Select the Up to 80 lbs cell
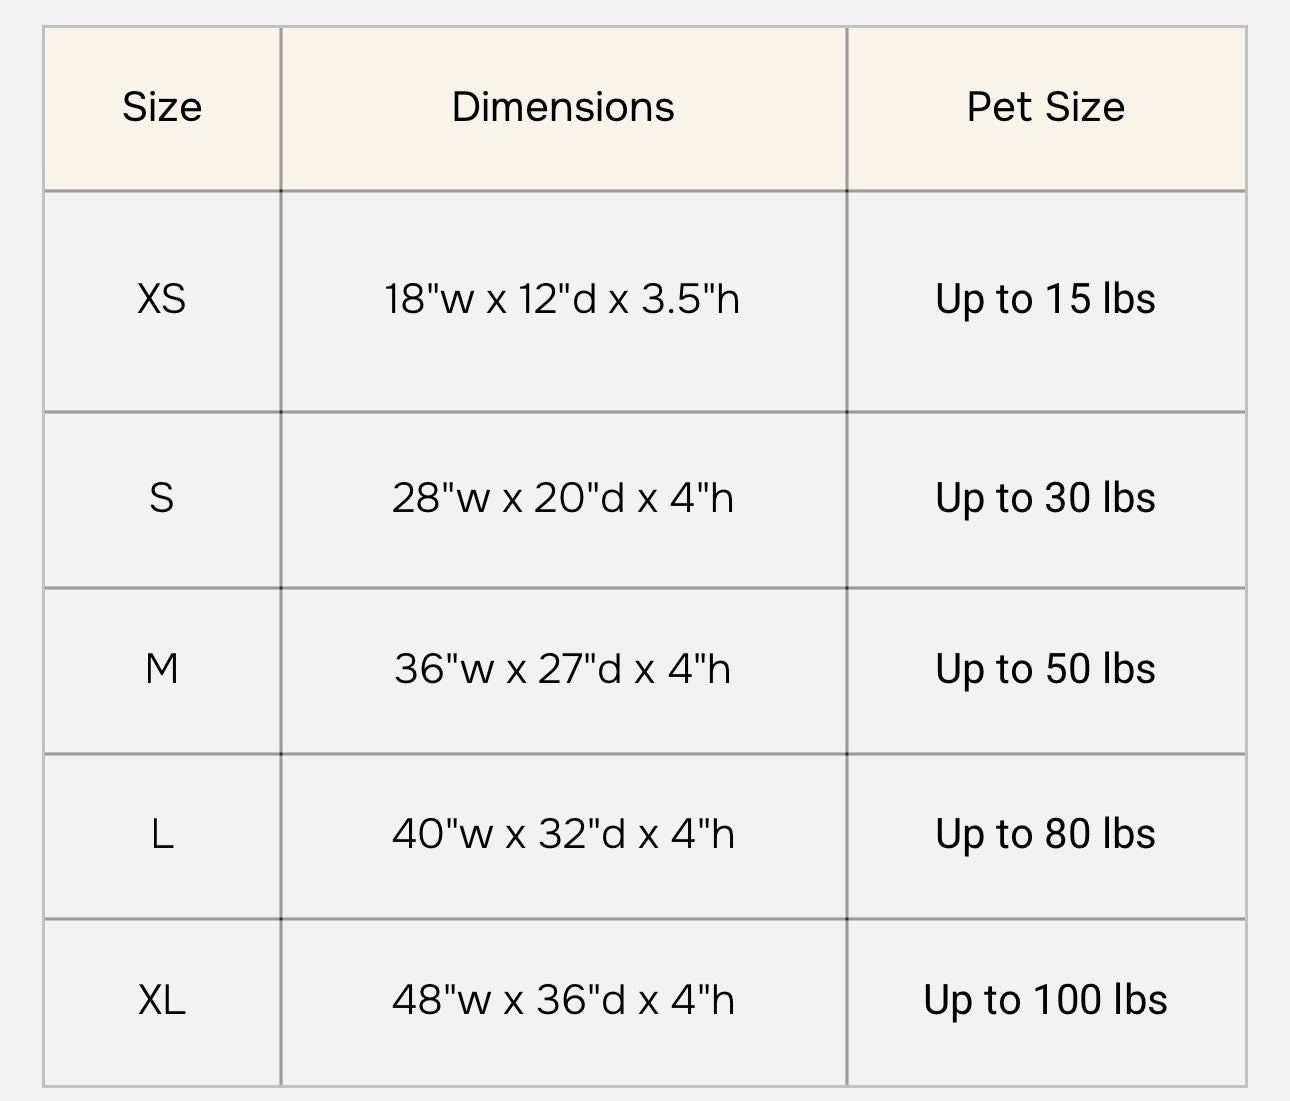This screenshot has width=1290, height=1101. 1045,834
